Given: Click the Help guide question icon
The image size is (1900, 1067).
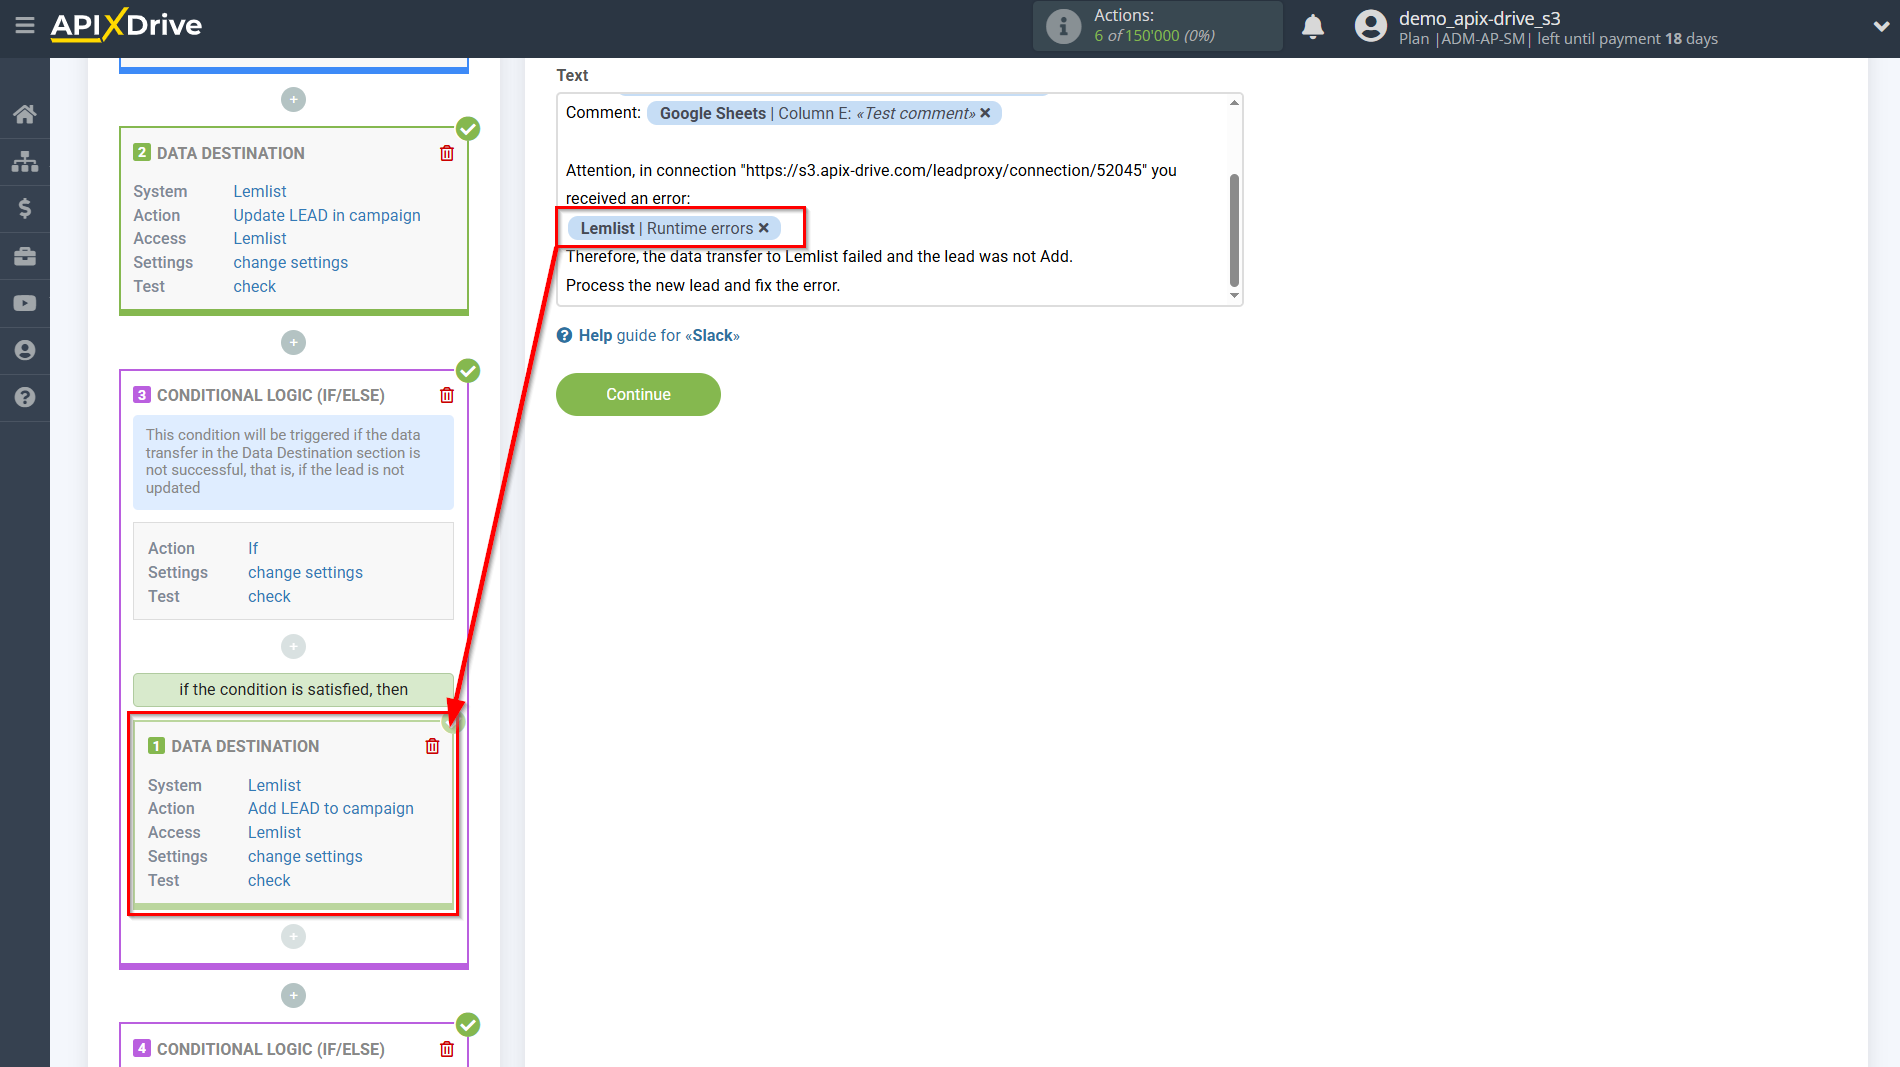Looking at the screenshot, I should coord(565,335).
